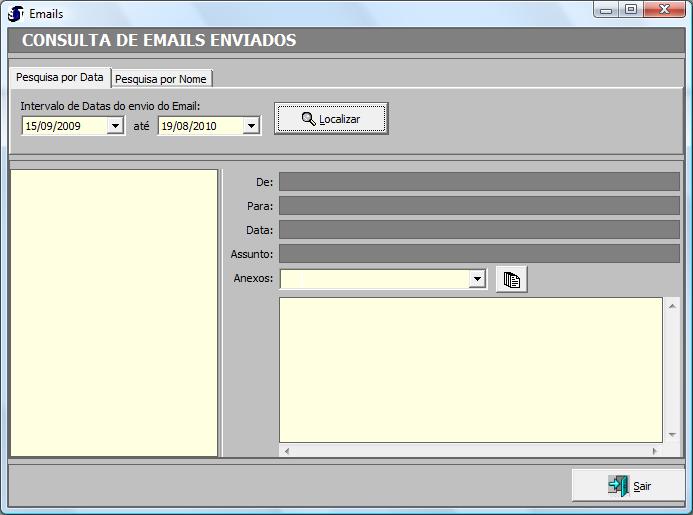Click inside the end date field
This screenshot has width=693, height=515.
click(x=199, y=126)
